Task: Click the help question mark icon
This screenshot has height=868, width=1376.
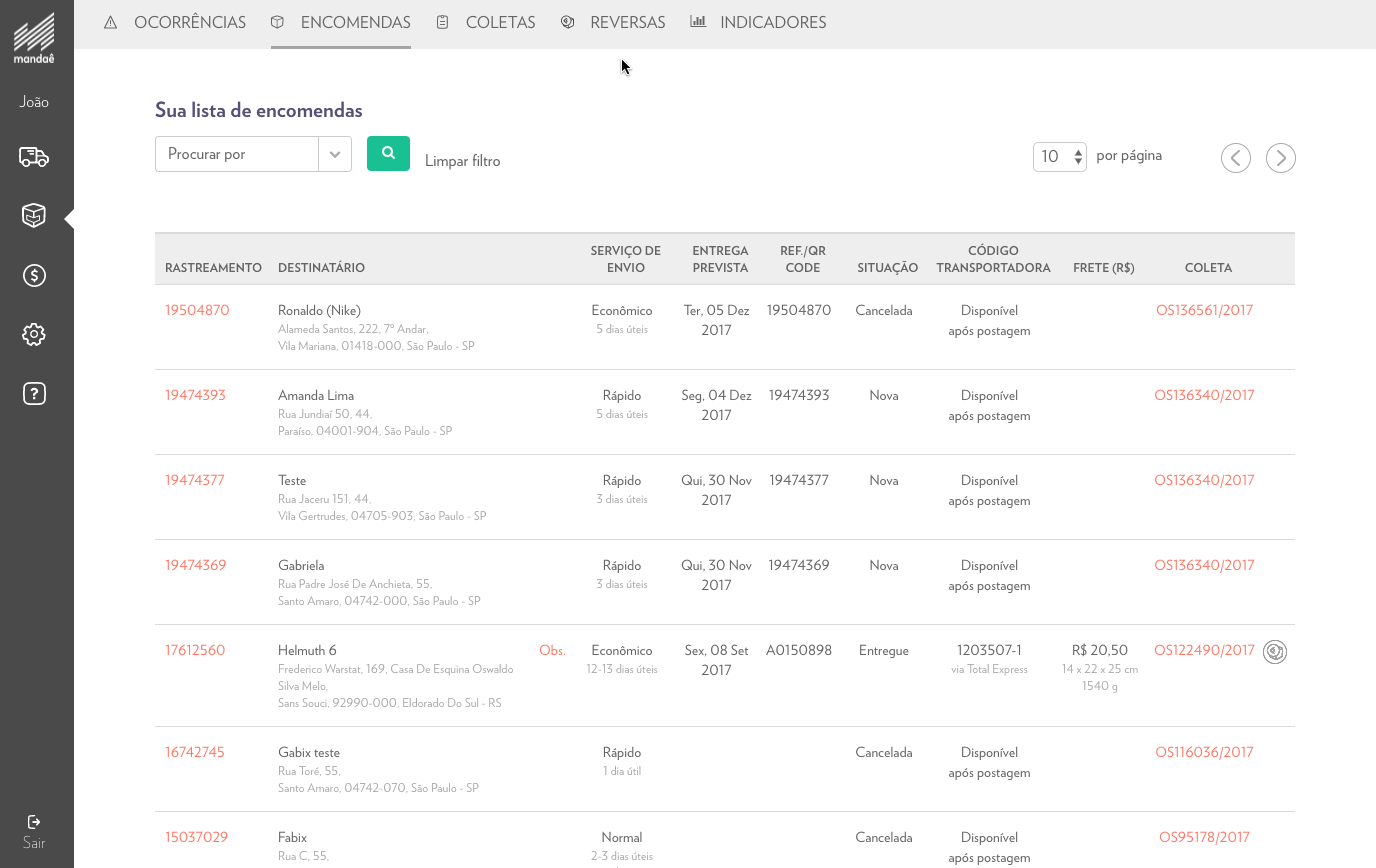Action: [x=34, y=393]
